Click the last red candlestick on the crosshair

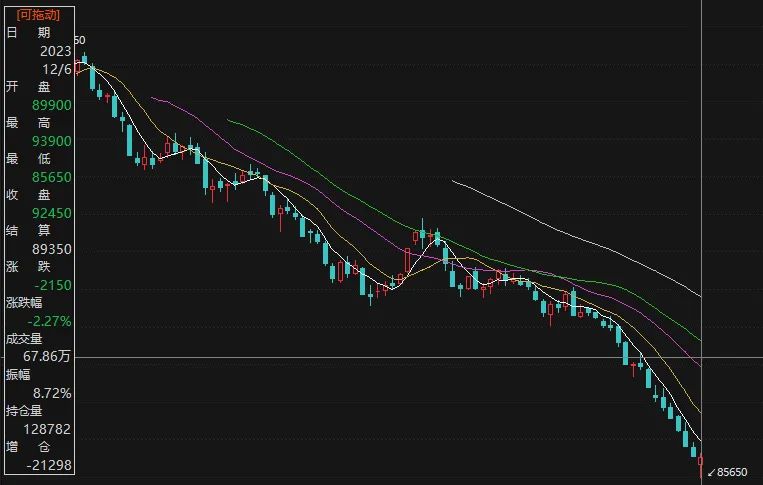701,466
